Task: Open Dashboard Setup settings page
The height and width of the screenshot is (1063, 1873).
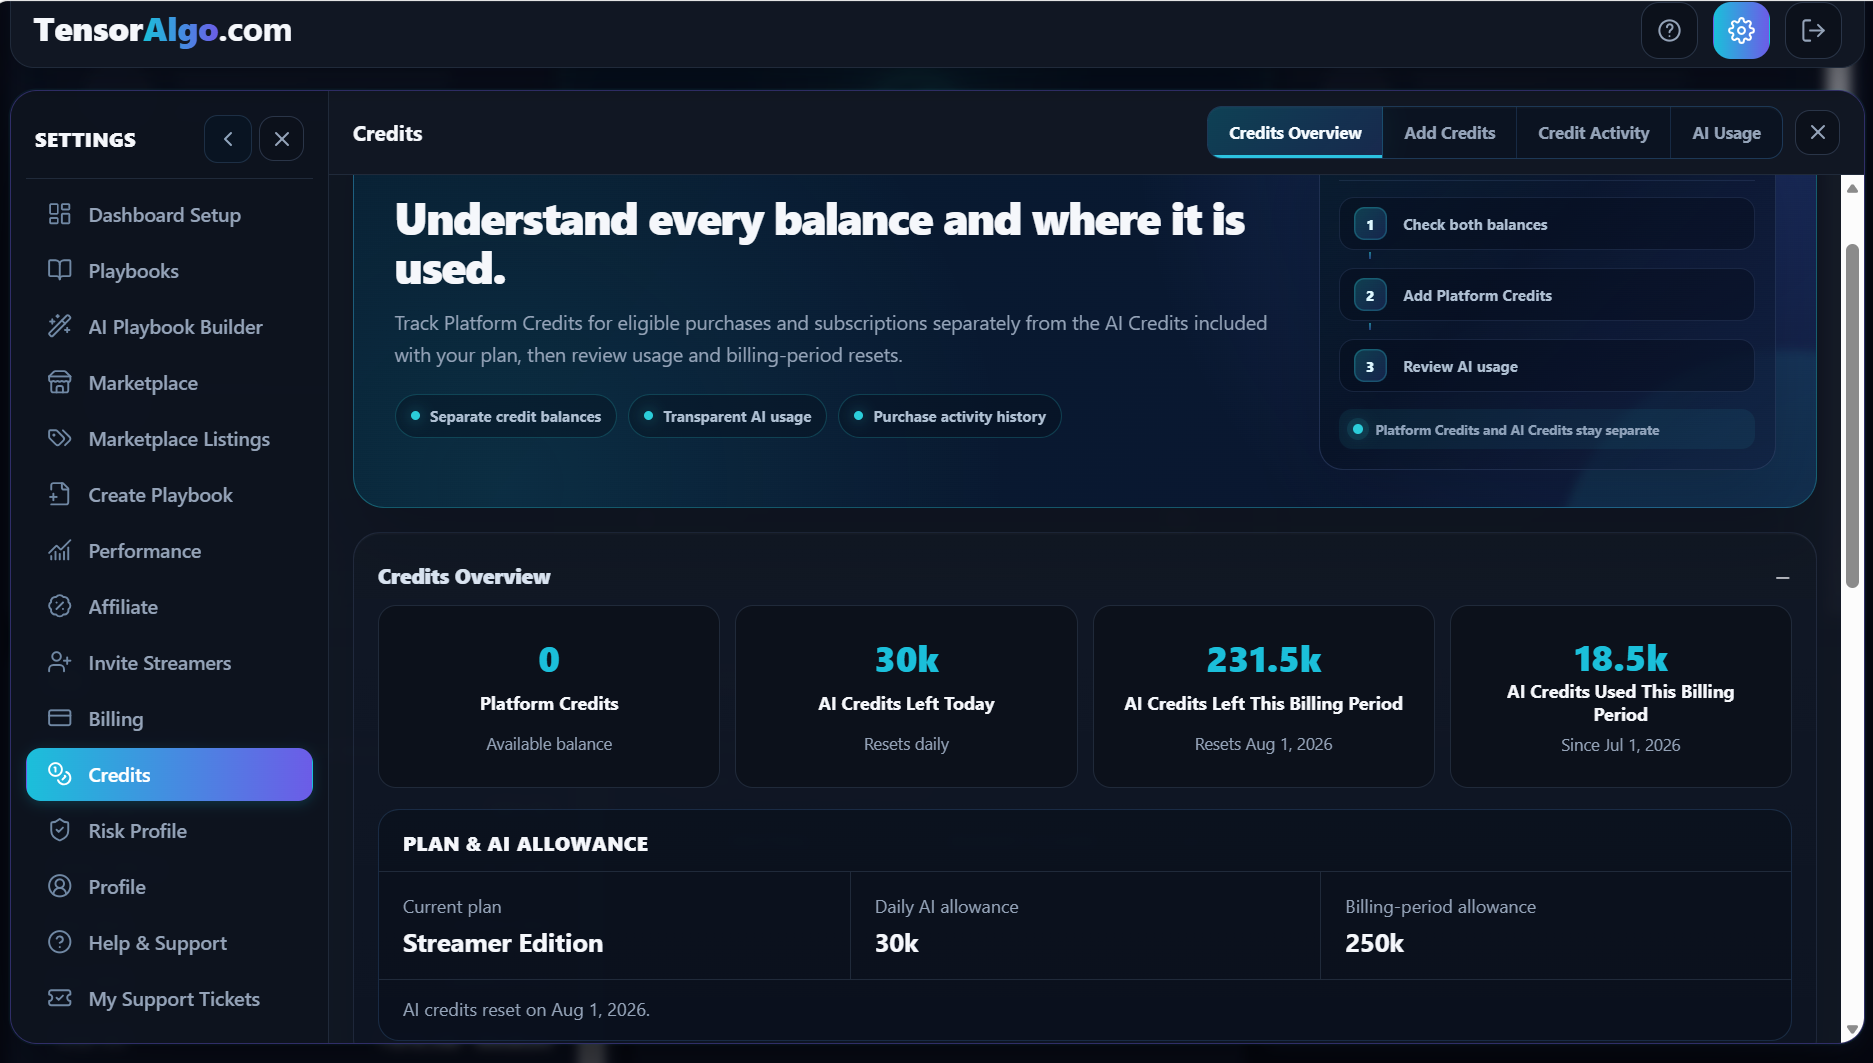Action: (x=169, y=215)
